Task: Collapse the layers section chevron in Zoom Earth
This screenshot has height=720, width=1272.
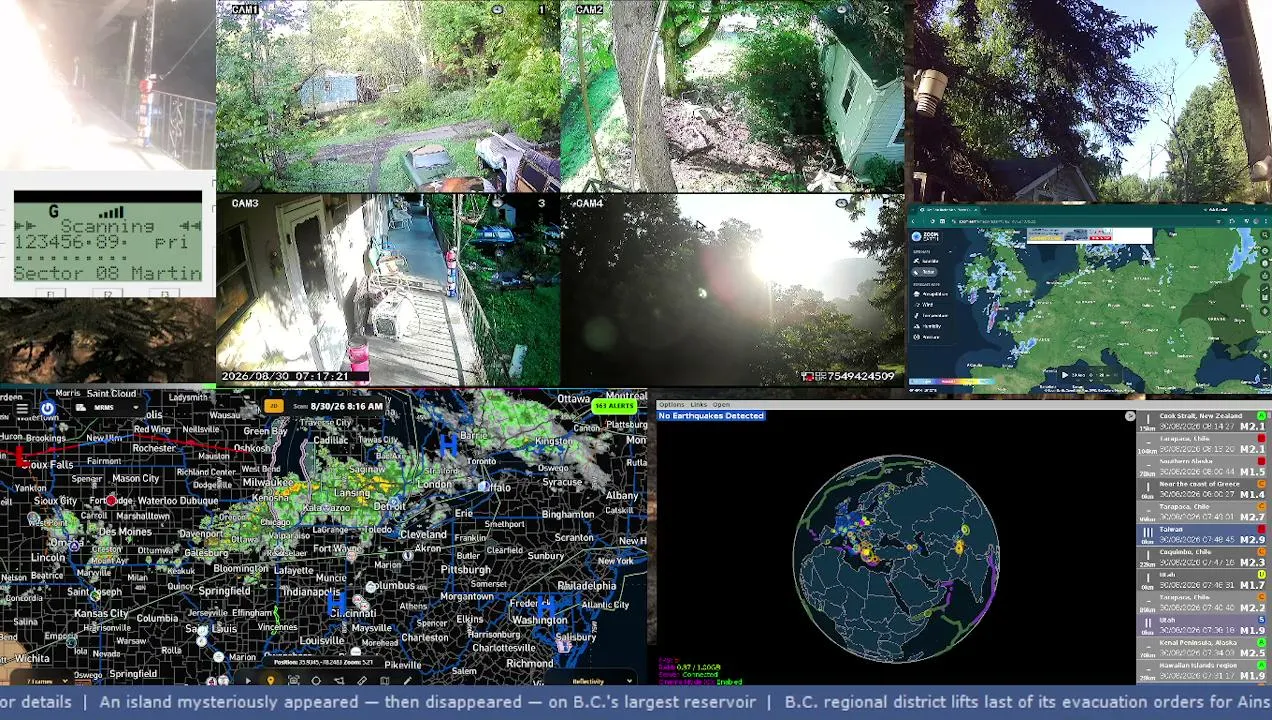Action: click(950, 252)
